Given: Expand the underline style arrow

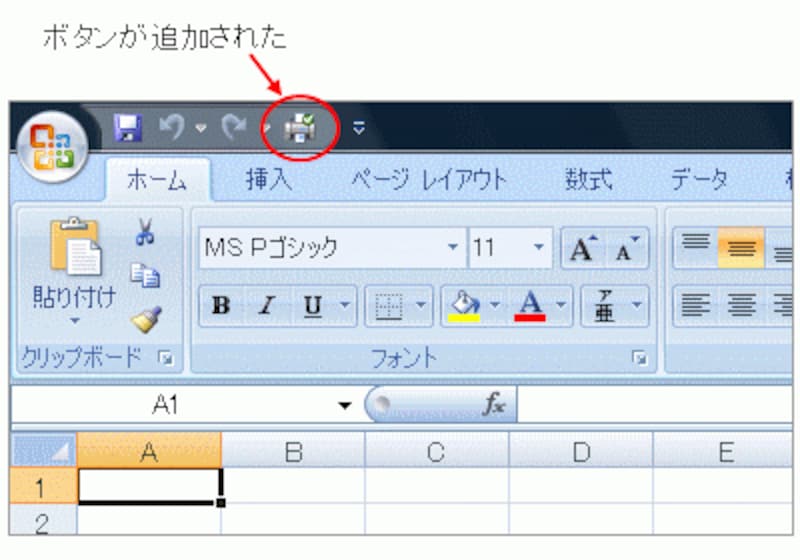Looking at the screenshot, I should 345,306.
